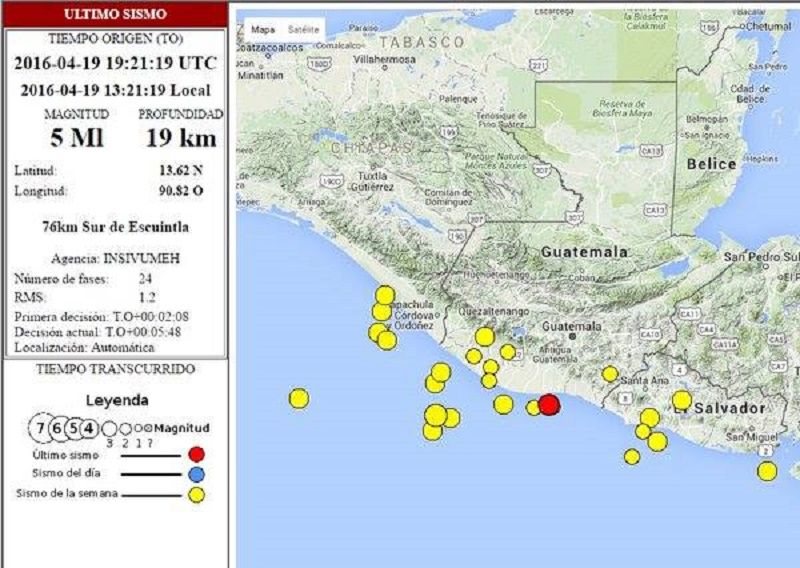The height and width of the screenshot is (568, 800).
Task: Click the Belice country label on map
Action: (710, 163)
